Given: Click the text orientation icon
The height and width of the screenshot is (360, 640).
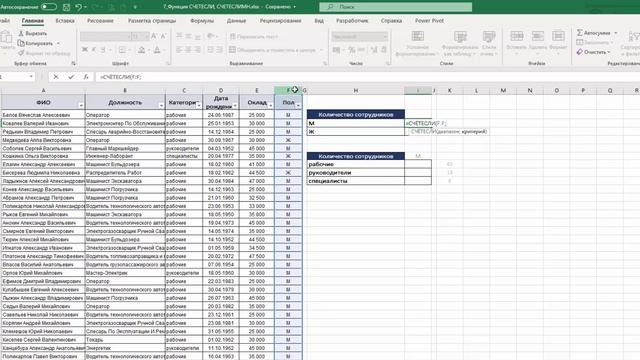Looking at the screenshot, I should (x=211, y=36).
